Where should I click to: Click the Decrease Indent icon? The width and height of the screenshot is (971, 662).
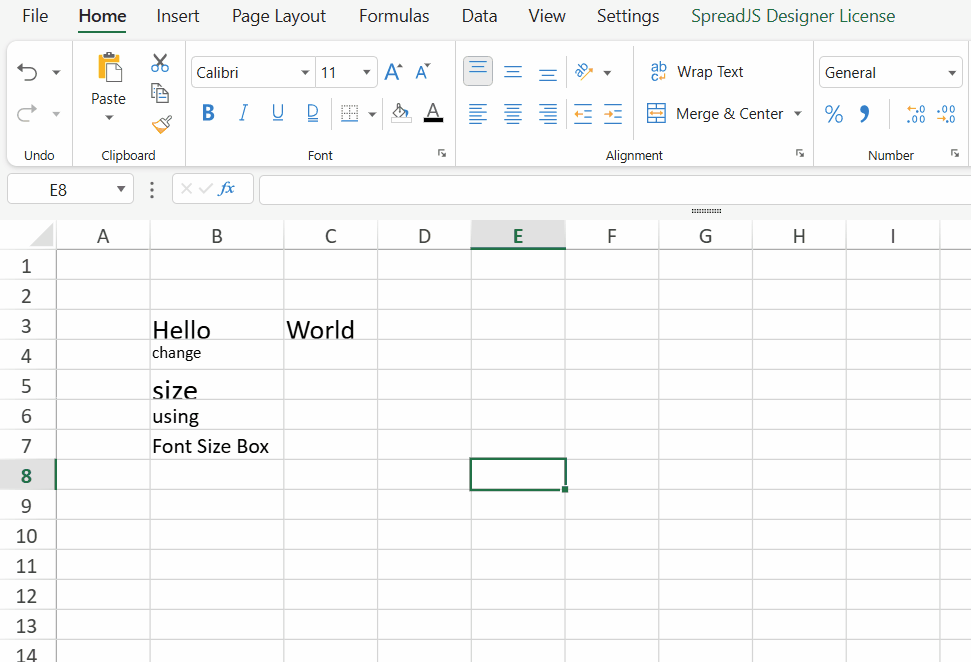[583, 114]
